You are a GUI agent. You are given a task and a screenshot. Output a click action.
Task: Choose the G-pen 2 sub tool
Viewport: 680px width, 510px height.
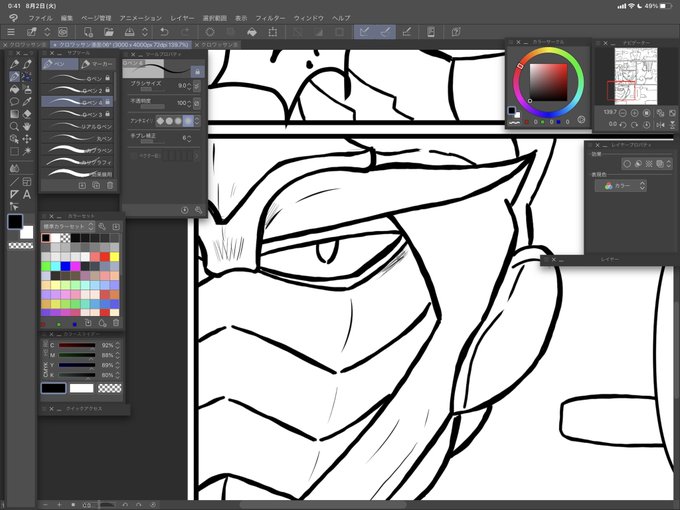click(x=77, y=90)
